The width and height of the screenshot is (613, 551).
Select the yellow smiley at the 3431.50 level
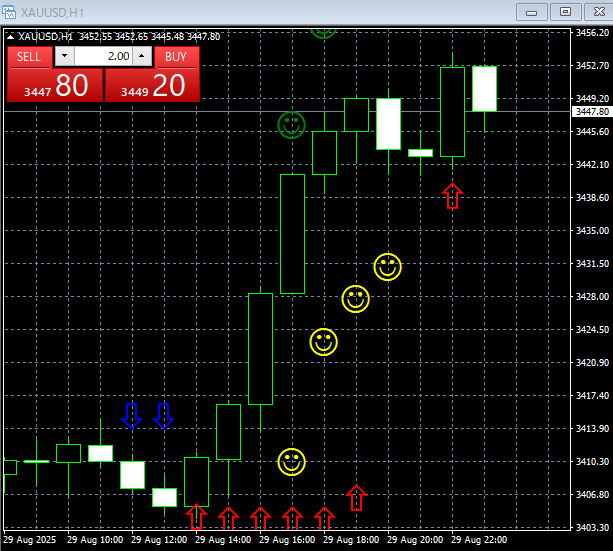pyautogui.click(x=387, y=267)
